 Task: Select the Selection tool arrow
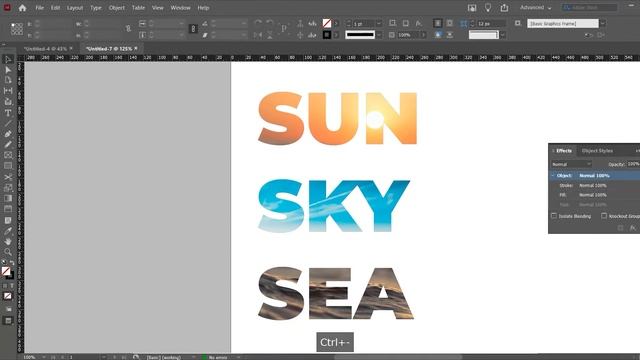tap(8, 60)
